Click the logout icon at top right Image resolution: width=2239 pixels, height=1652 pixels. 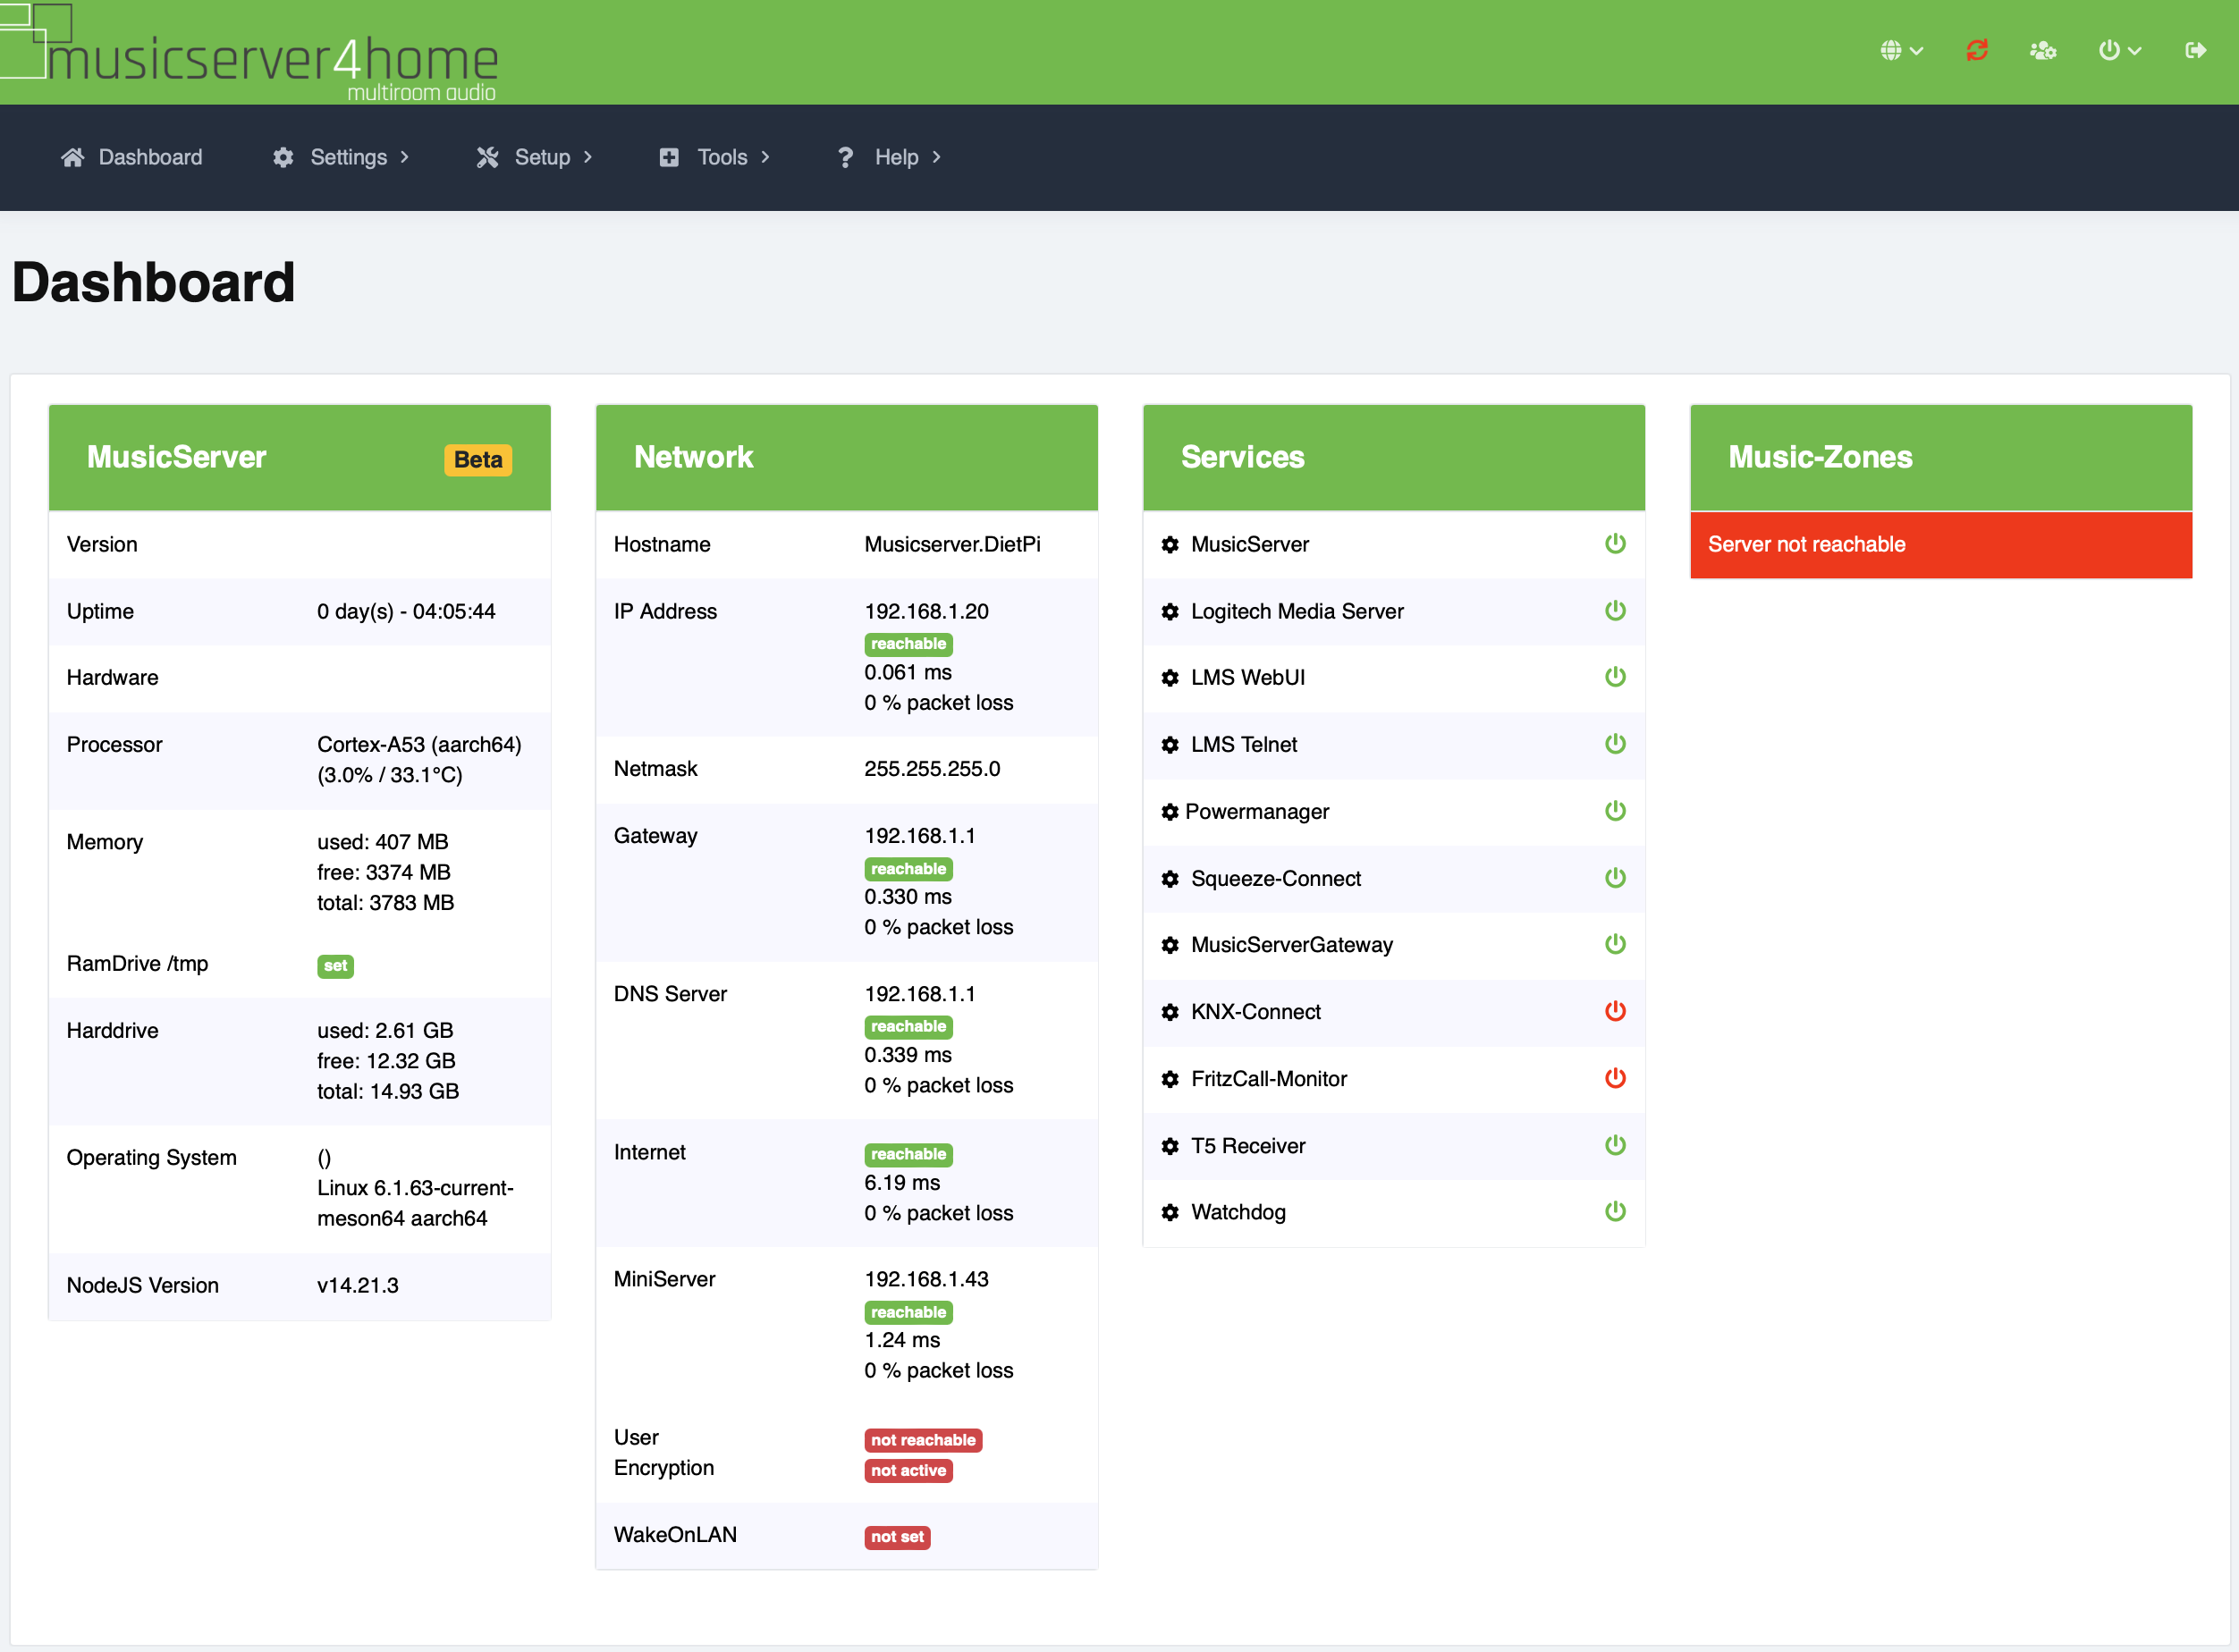(2195, 50)
